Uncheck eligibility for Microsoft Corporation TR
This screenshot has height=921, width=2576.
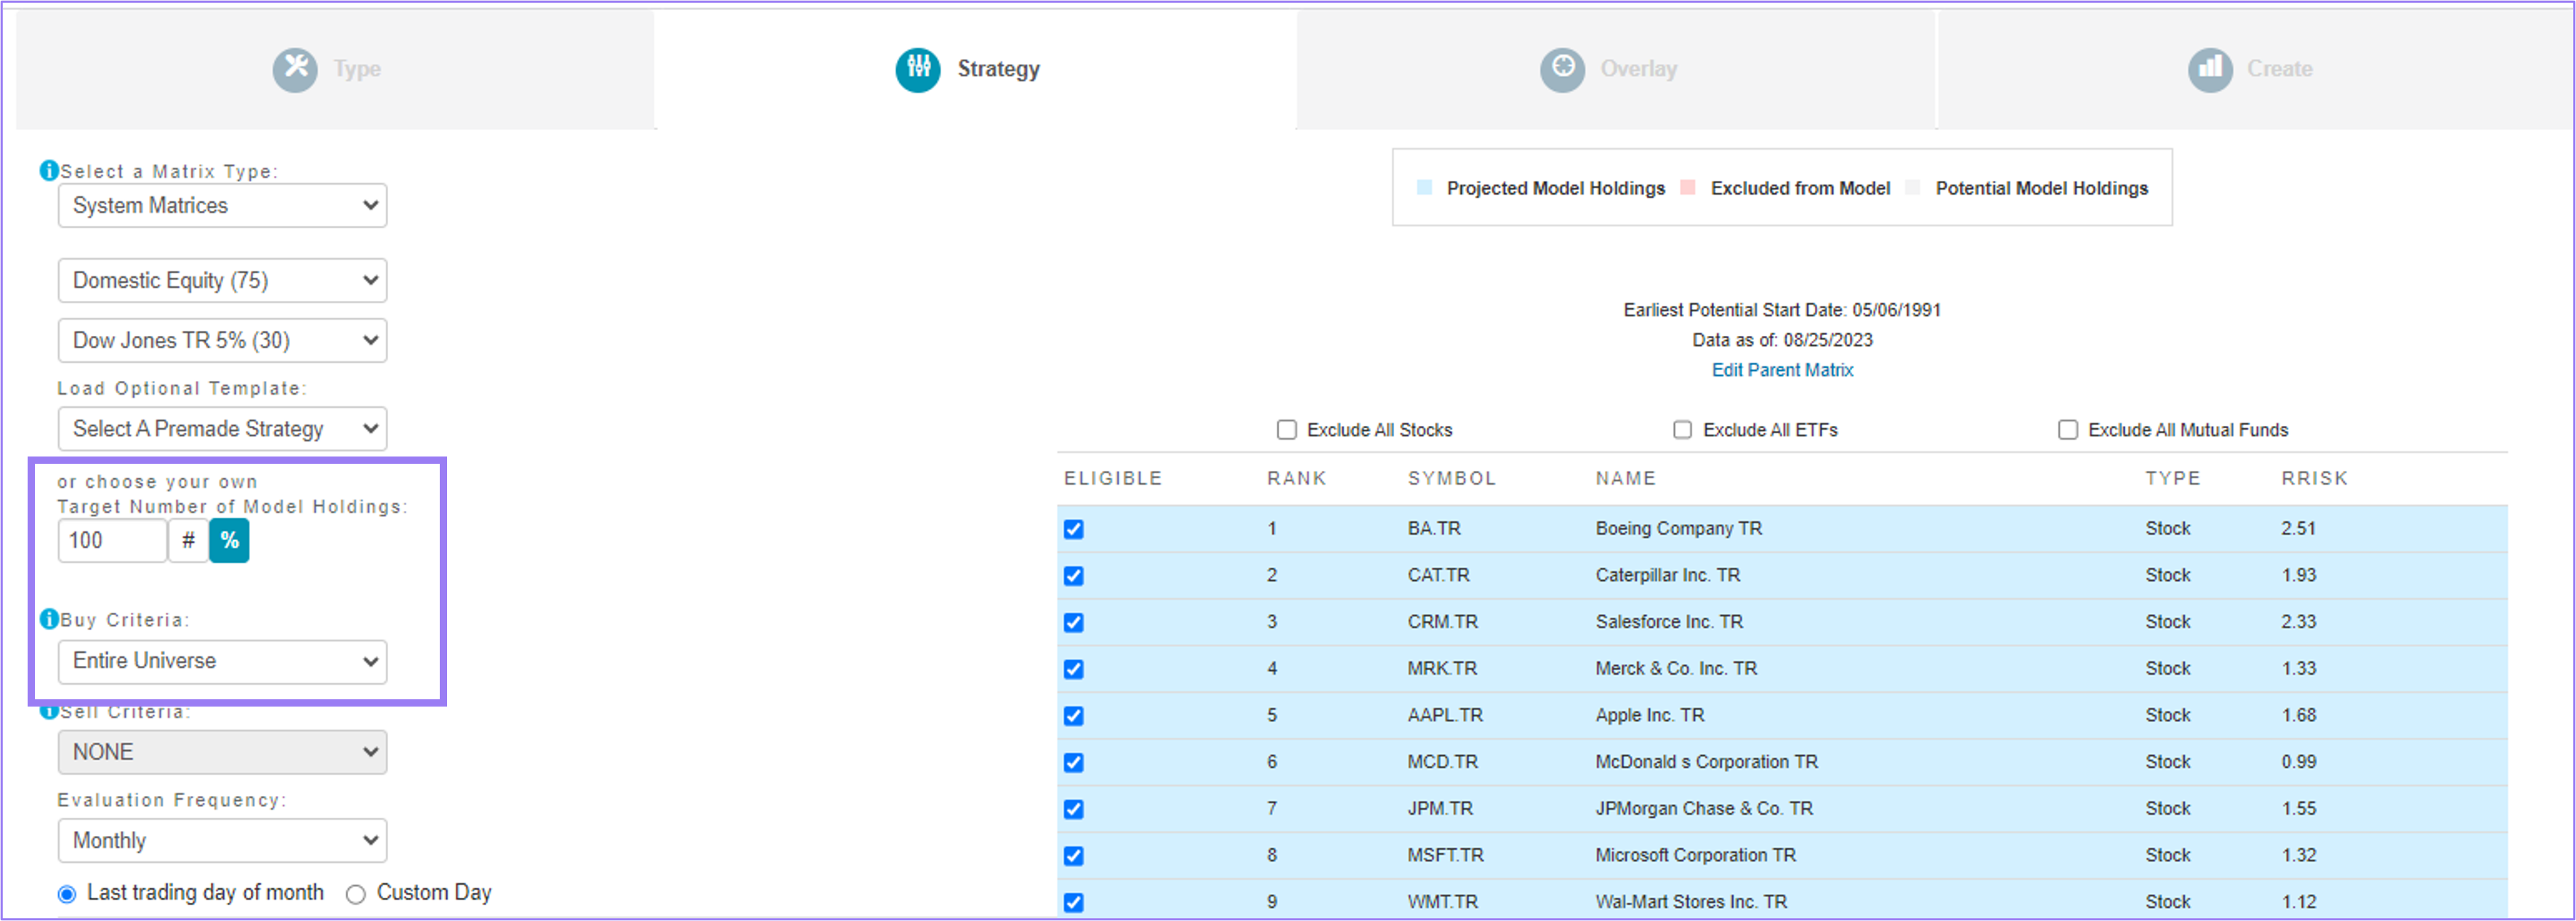tap(1074, 856)
